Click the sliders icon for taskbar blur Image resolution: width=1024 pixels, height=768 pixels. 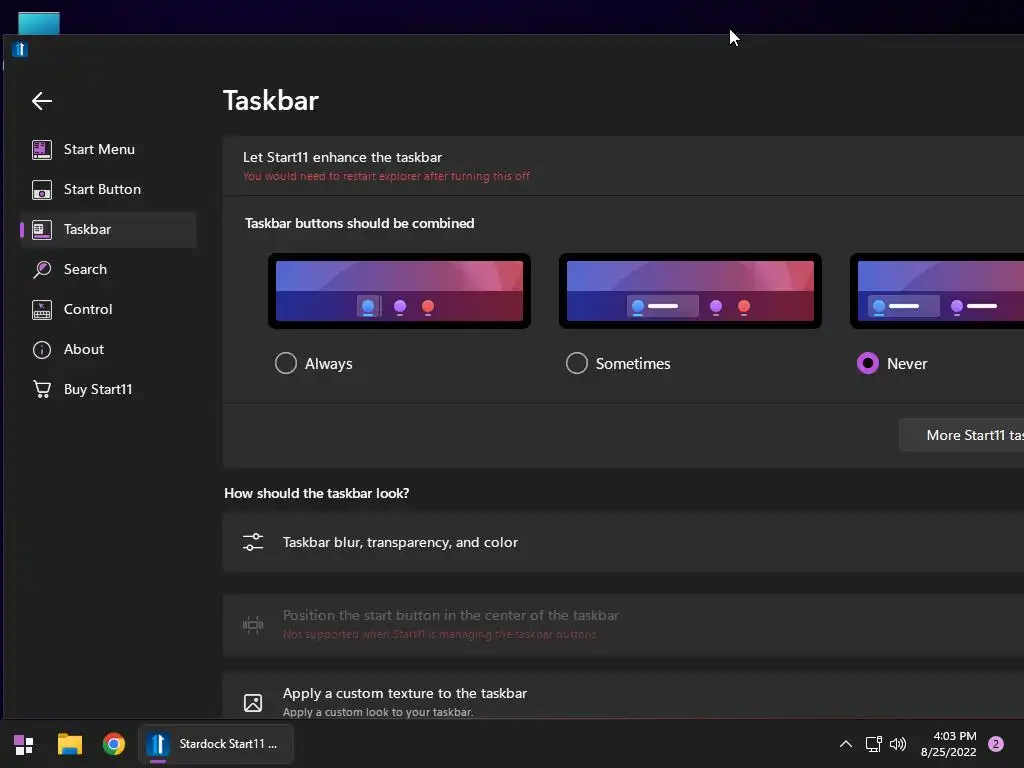(253, 542)
